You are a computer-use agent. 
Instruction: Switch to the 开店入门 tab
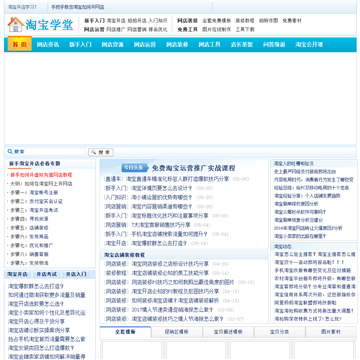[x=76, y=274]
